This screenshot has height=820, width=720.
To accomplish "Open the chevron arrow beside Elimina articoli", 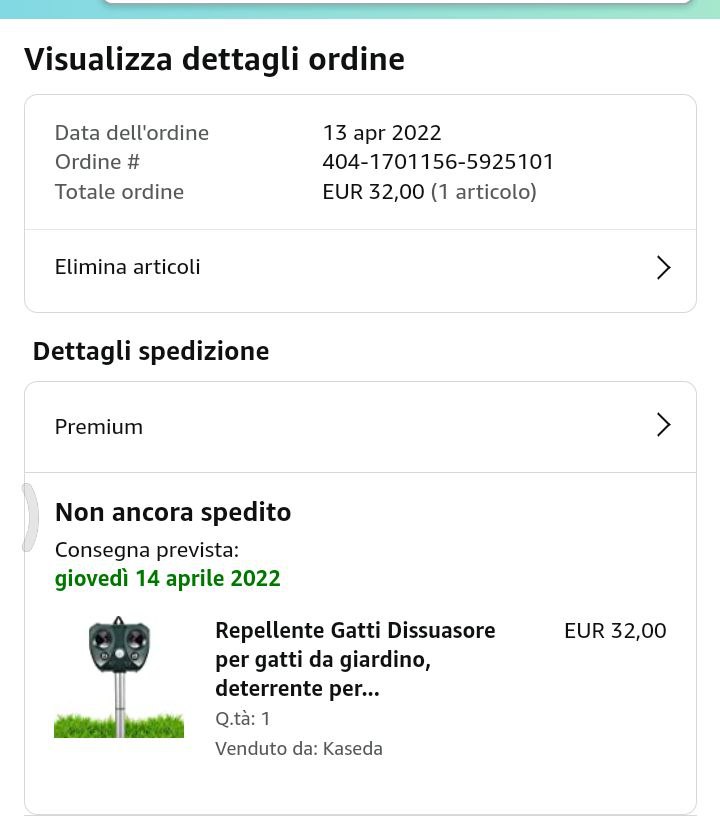I will point(662,267).
